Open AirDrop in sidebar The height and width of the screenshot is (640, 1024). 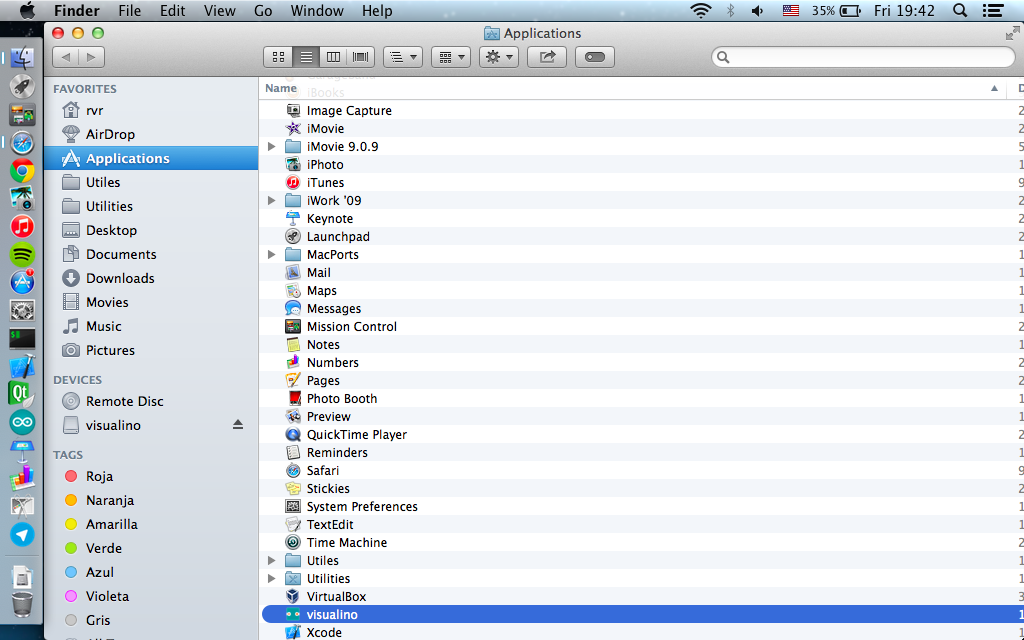click(x=151, y=134)
